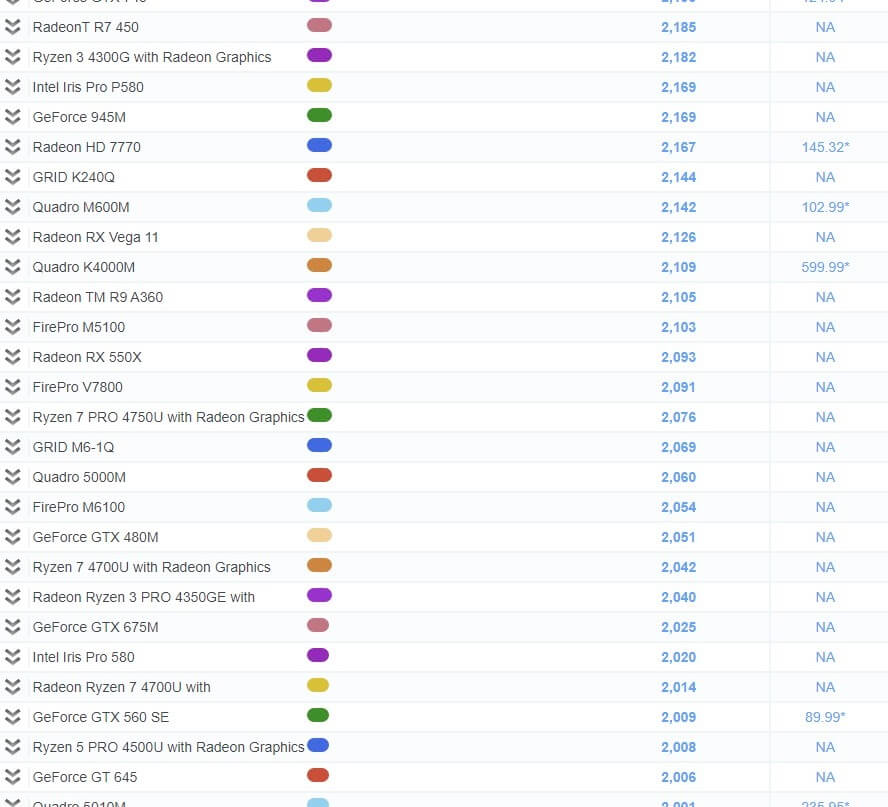Click the 89.99* price for GeForce GTX 560 SE
The image size is (888, 807).
825,718
